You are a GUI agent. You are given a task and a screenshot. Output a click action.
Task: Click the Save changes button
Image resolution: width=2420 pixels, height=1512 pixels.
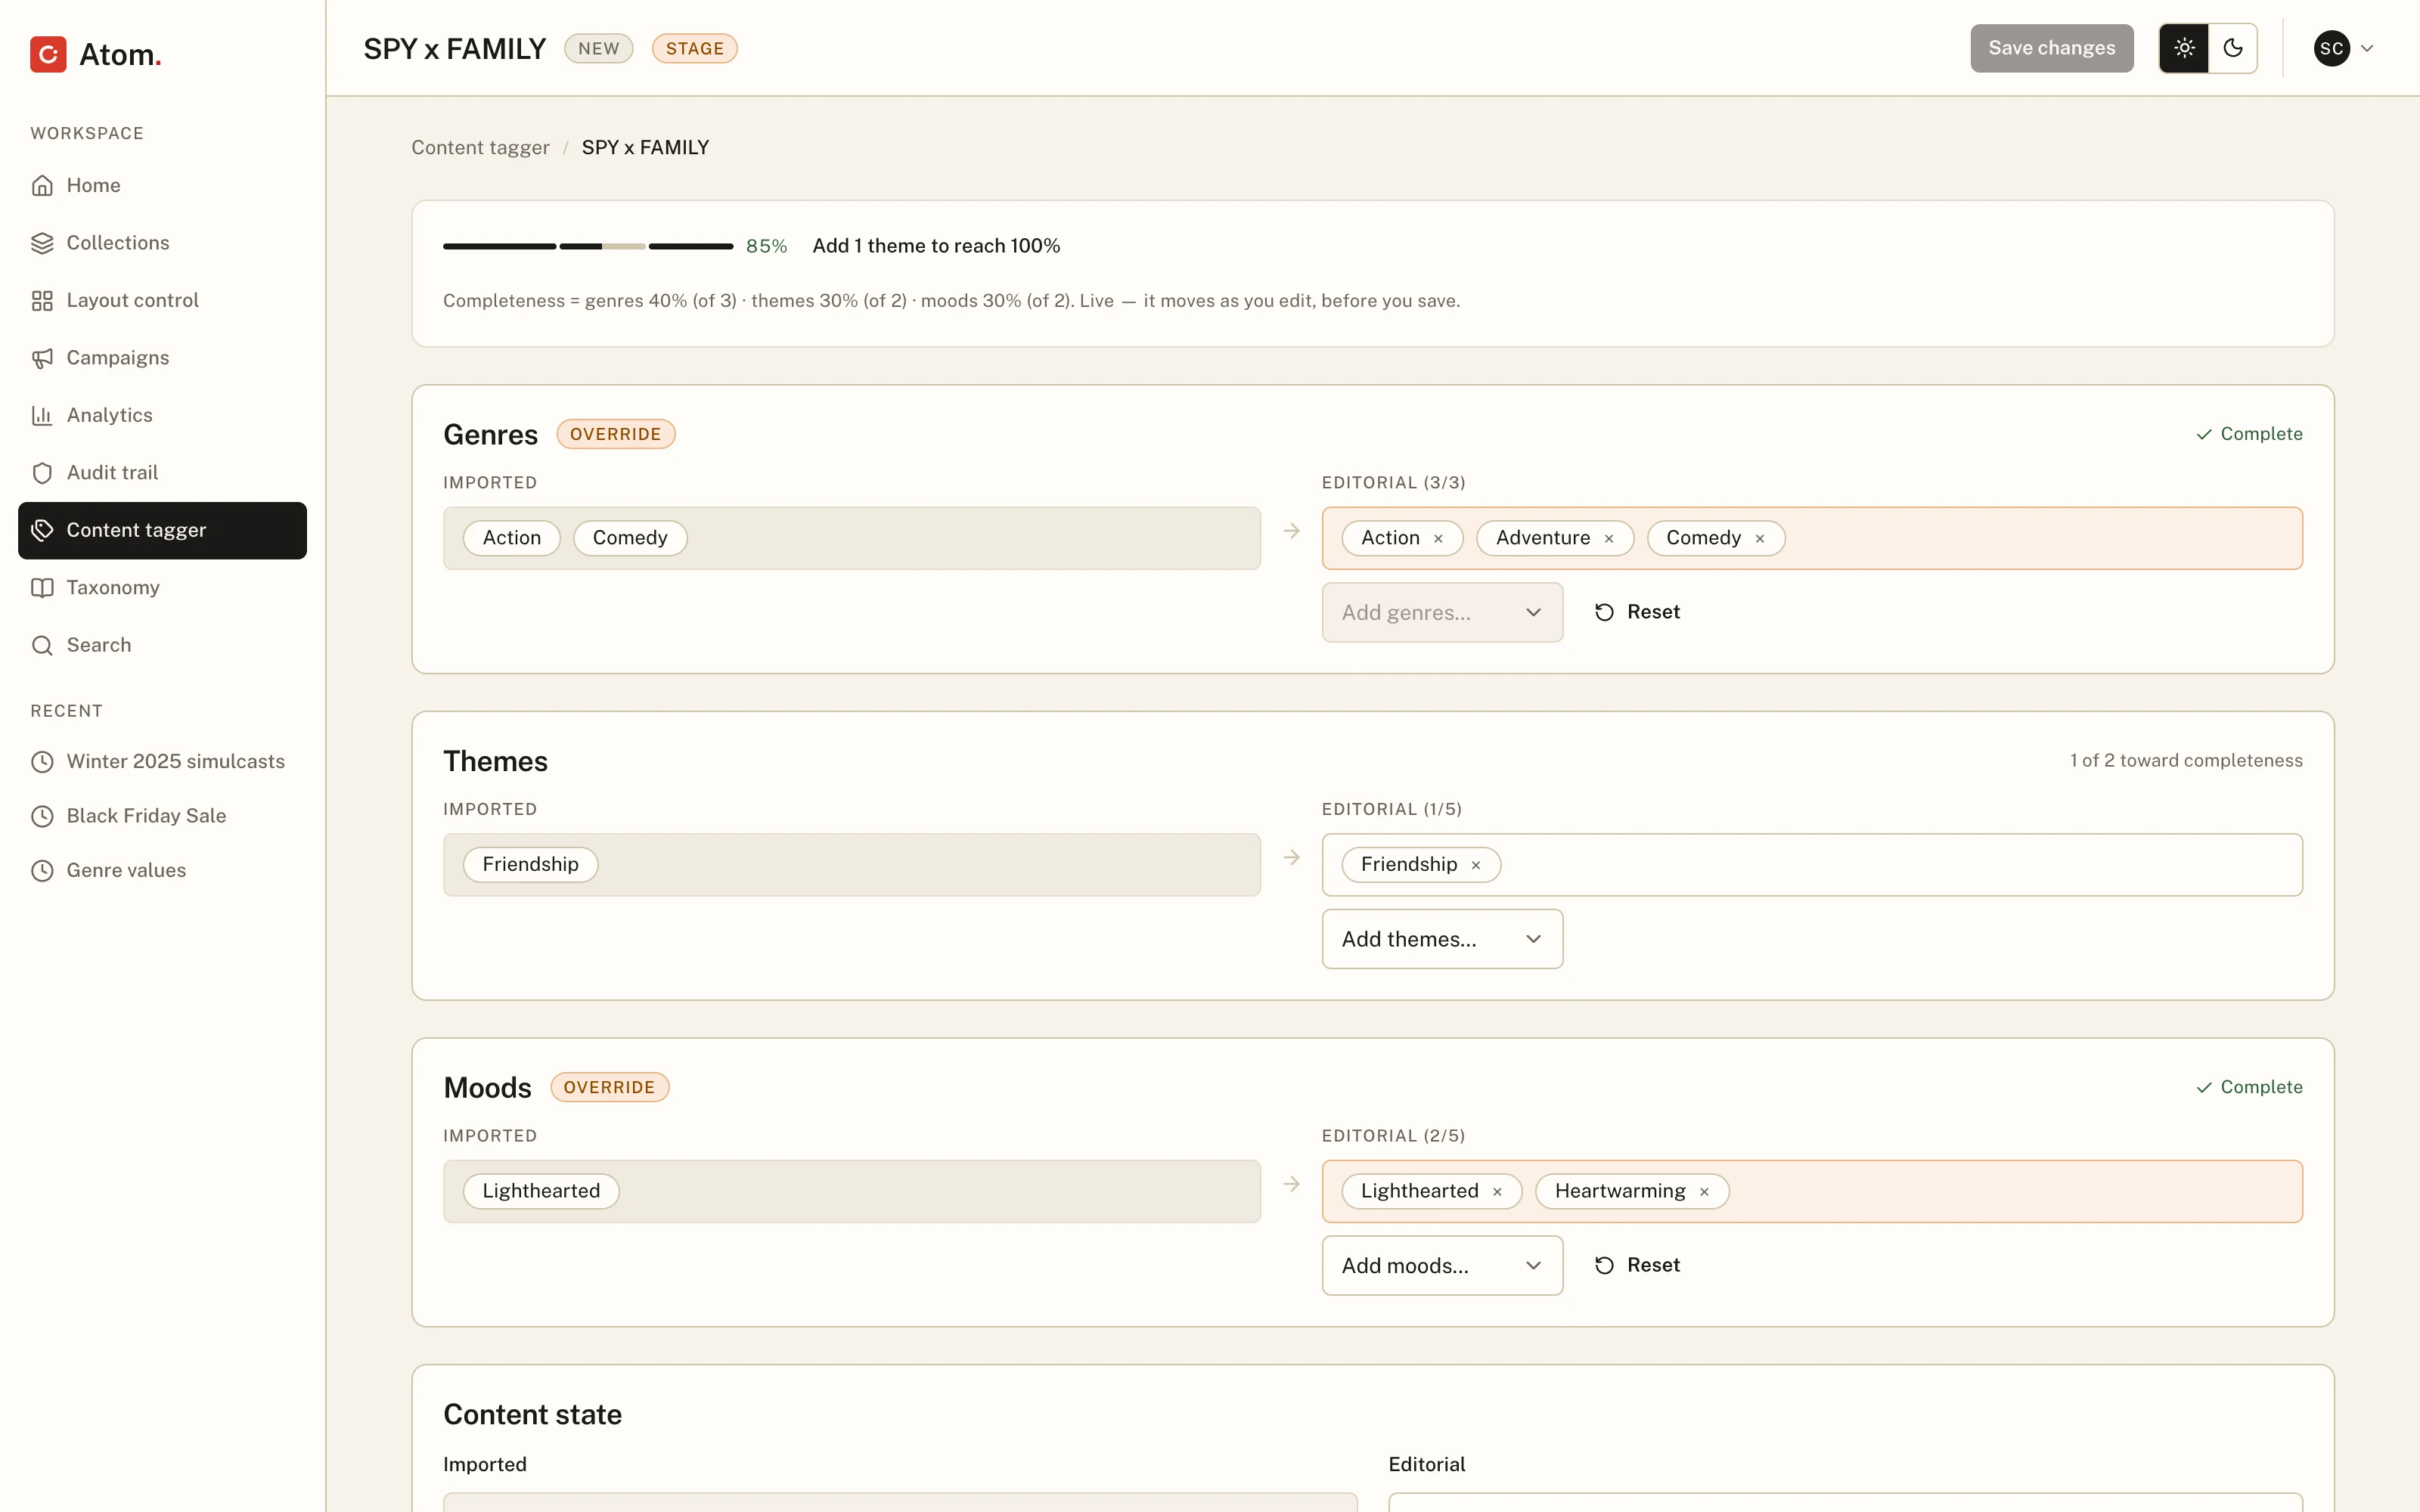(2051, 48)
